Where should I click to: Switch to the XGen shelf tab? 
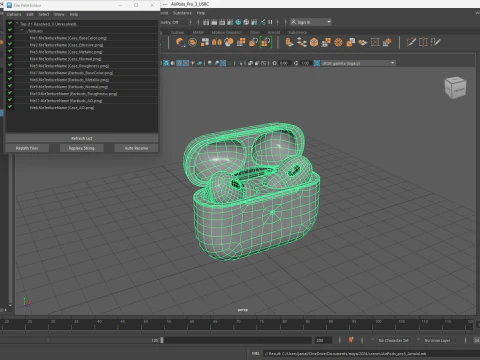255,32
